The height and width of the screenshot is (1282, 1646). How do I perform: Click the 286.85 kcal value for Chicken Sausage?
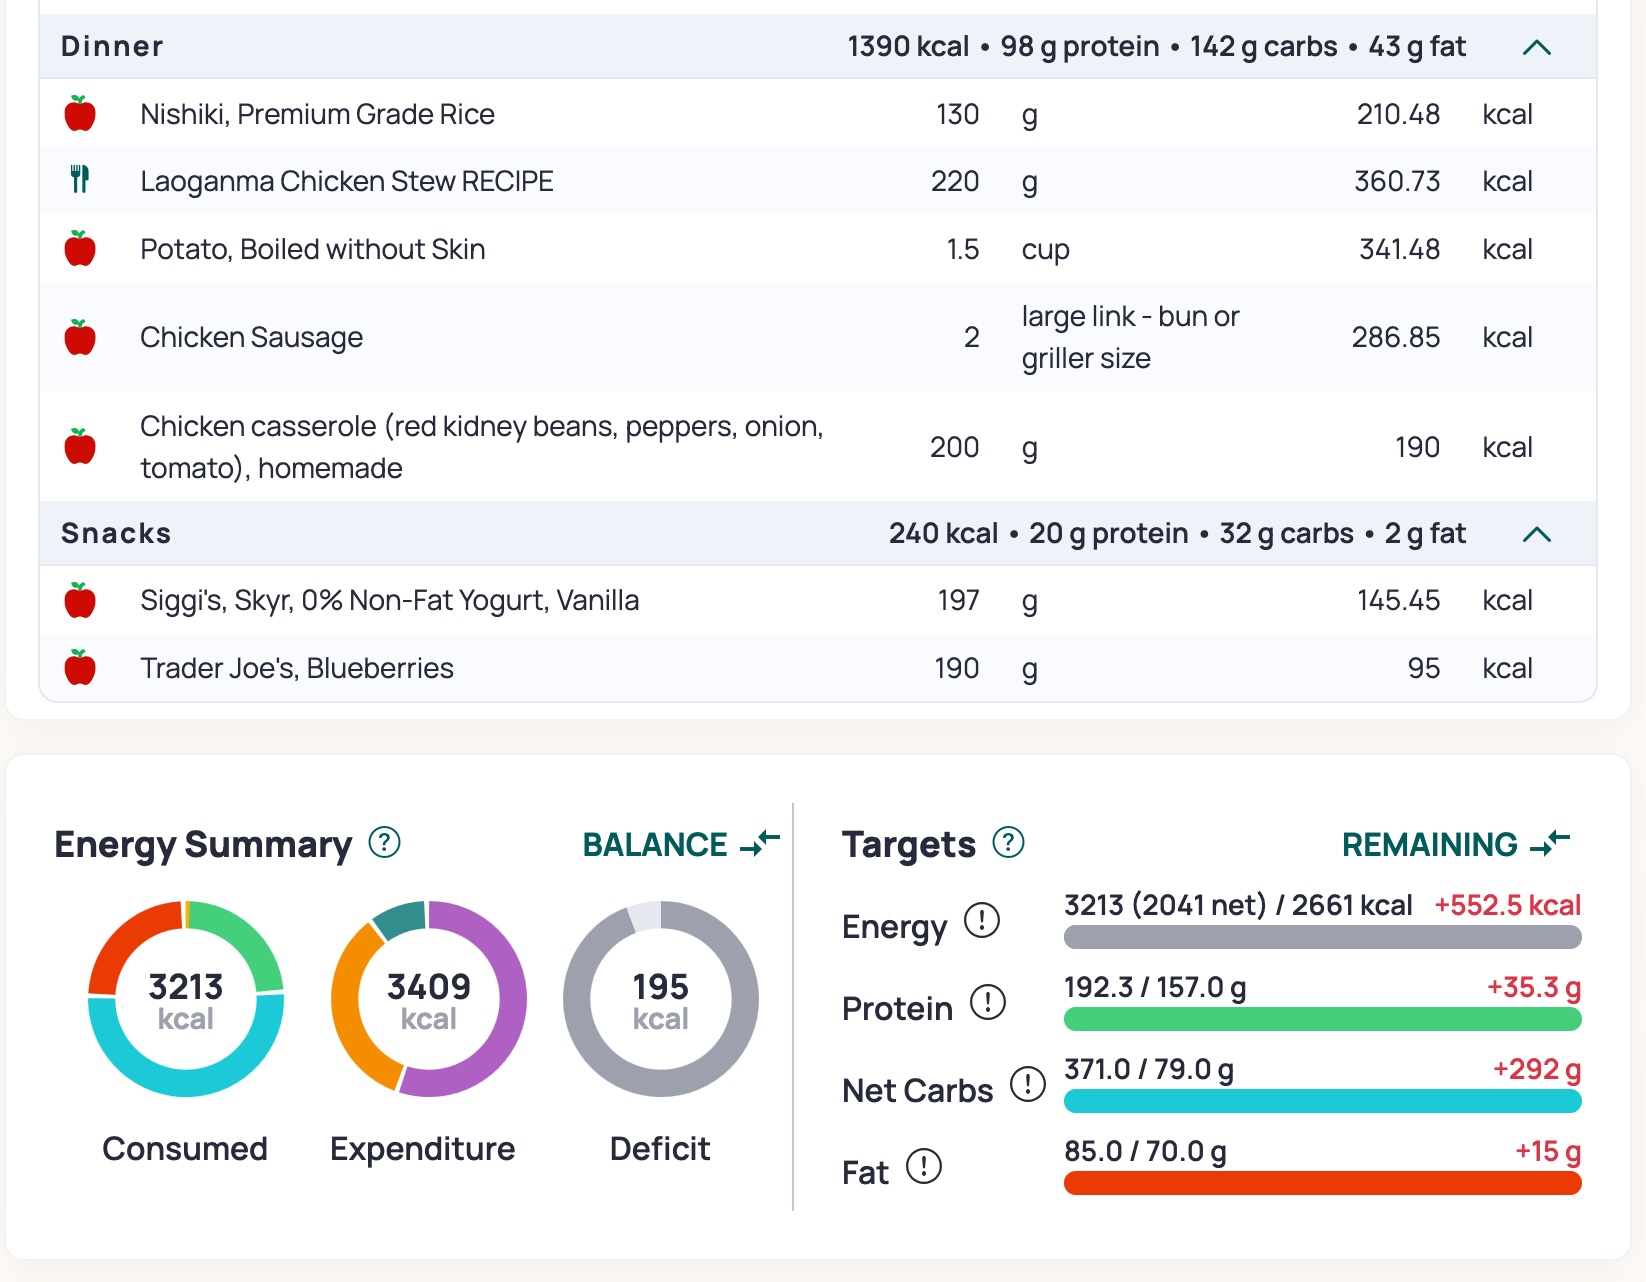point(1396,337)
